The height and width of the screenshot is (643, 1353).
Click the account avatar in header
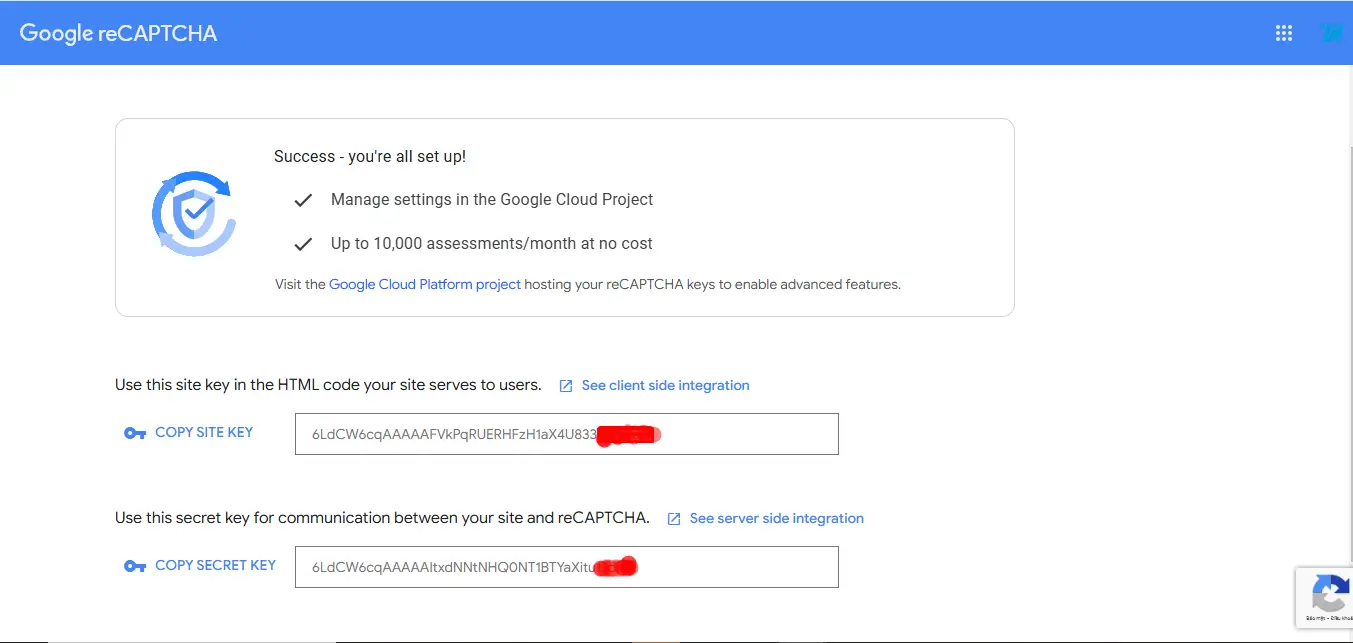(1333, 33)
